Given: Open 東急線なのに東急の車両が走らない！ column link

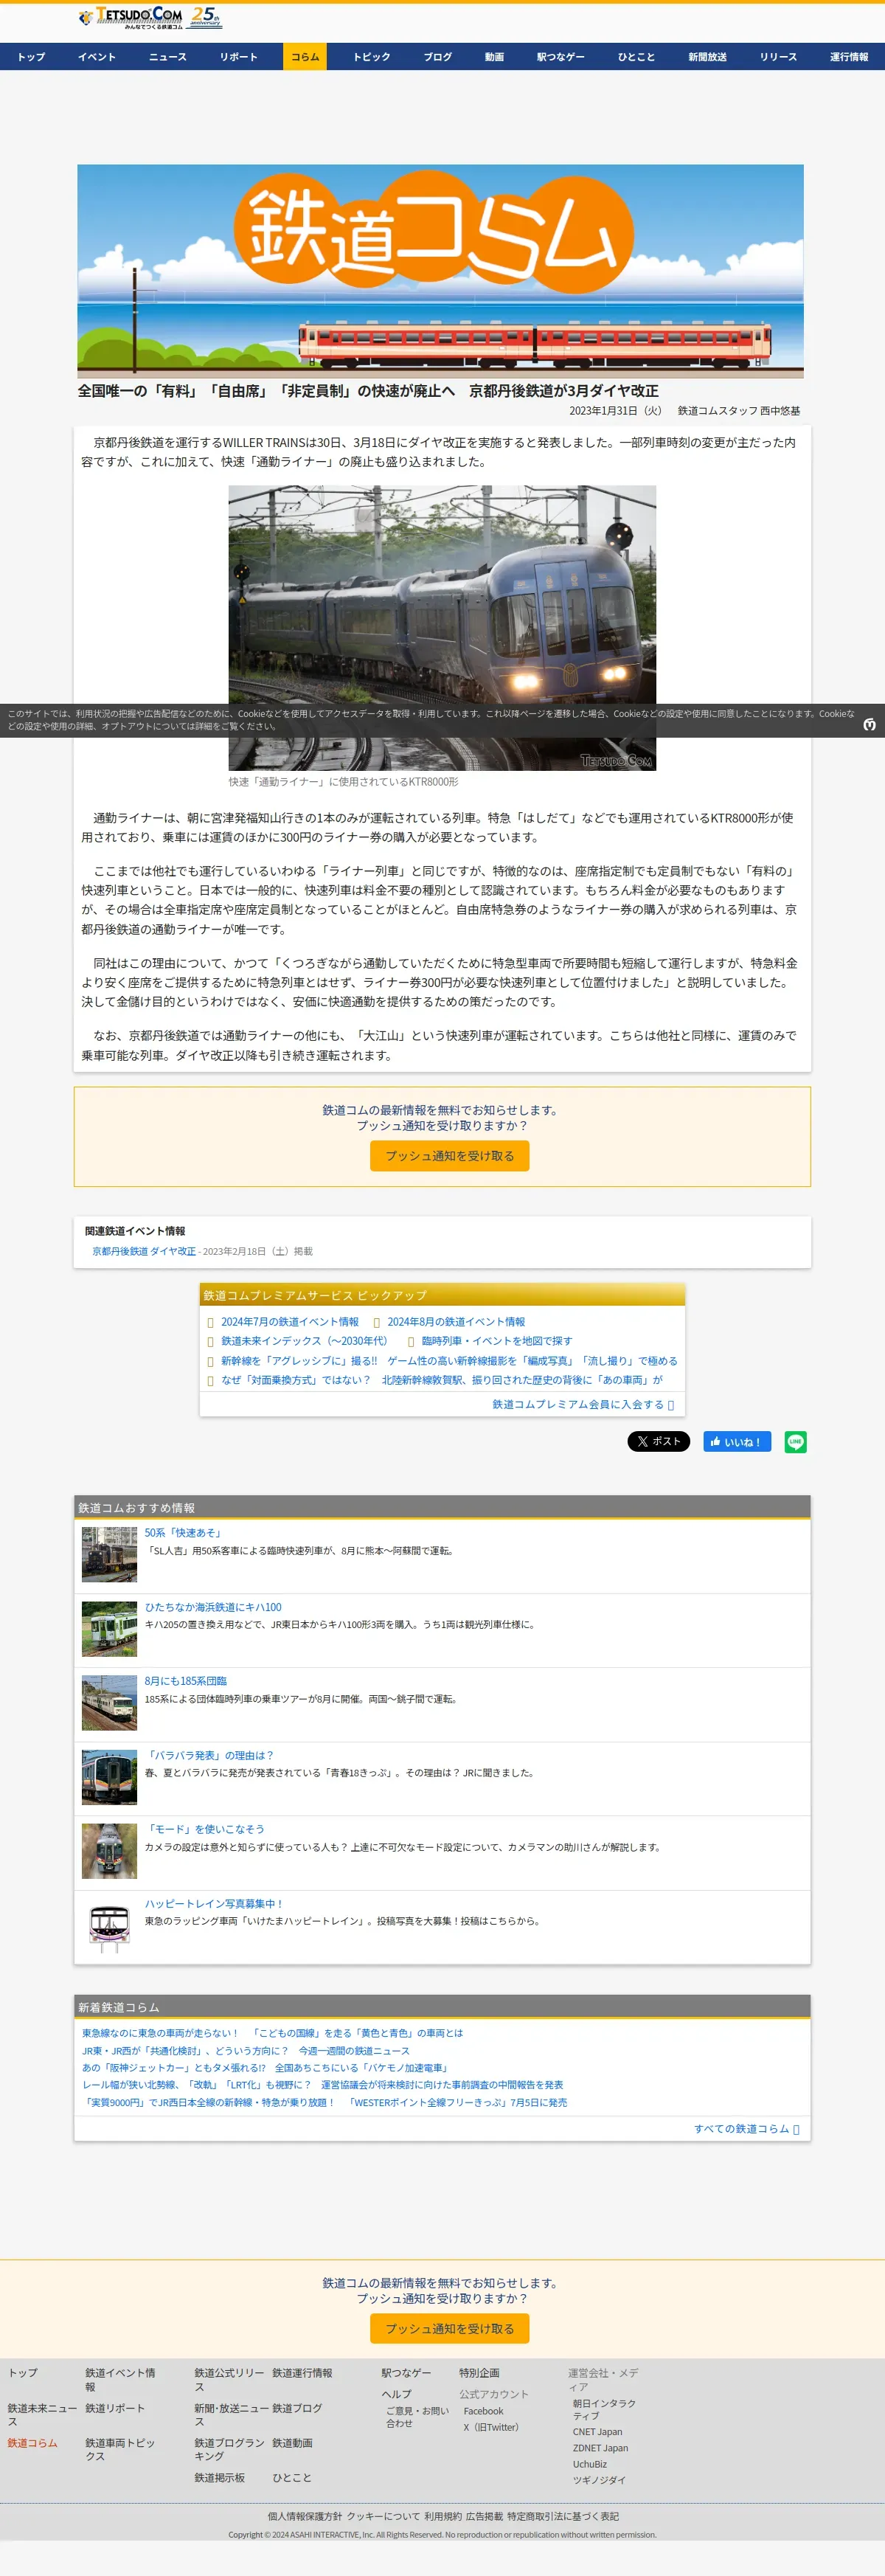Looking at the screenshot, I should click(272, 2032).
